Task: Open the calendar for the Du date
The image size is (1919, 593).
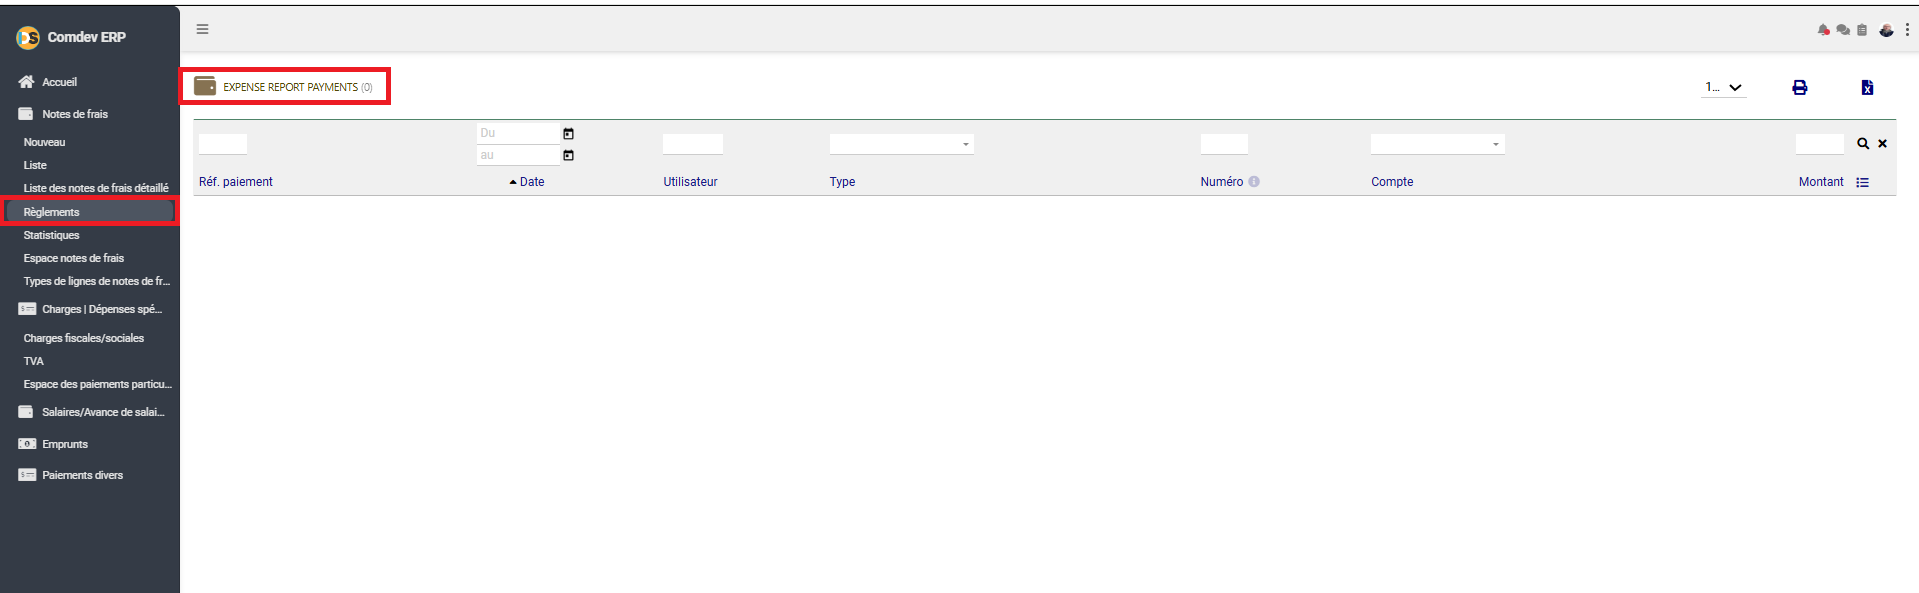Action: tap(568, 133)
